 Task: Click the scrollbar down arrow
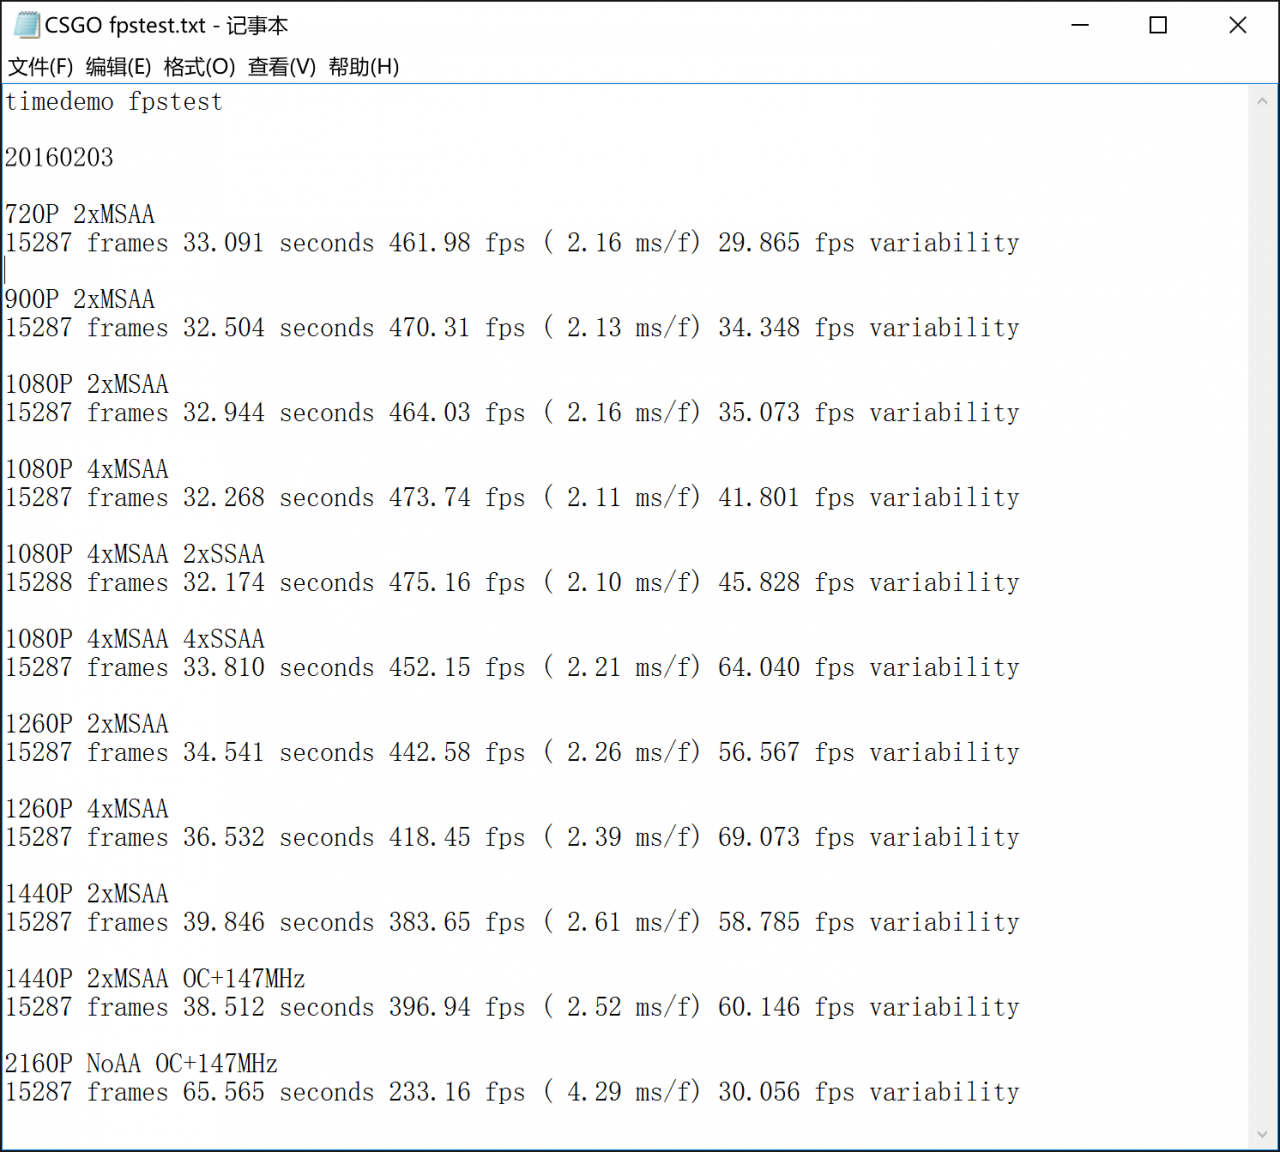[1262, 1135]
